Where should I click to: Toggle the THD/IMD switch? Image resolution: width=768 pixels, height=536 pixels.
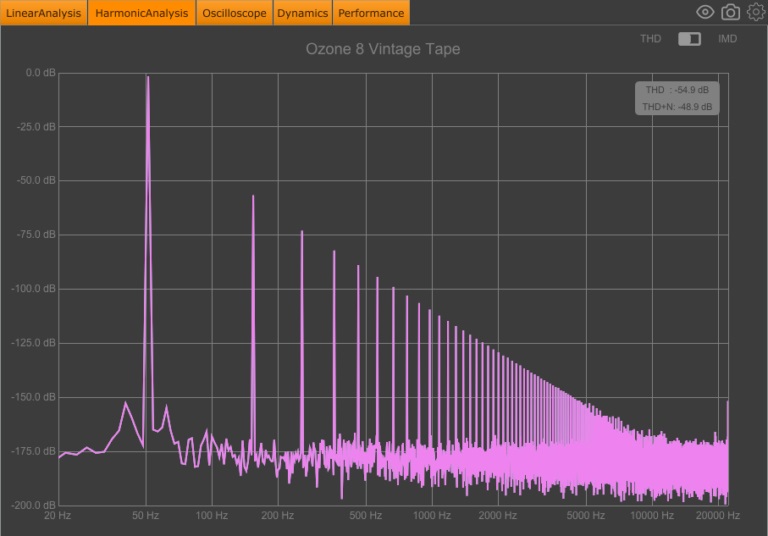(x=689, y=39)
